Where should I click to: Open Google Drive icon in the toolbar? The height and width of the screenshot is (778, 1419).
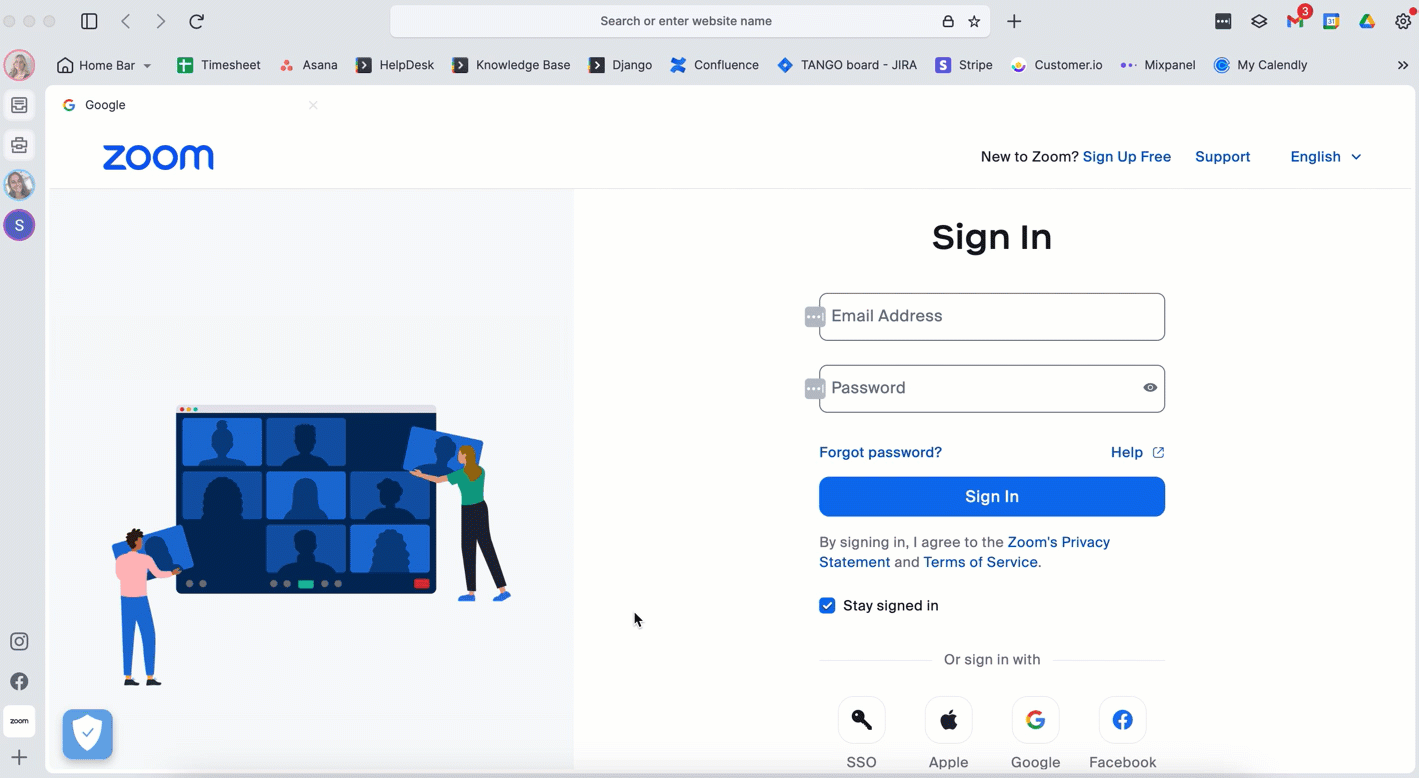(x=1367, y=21)
